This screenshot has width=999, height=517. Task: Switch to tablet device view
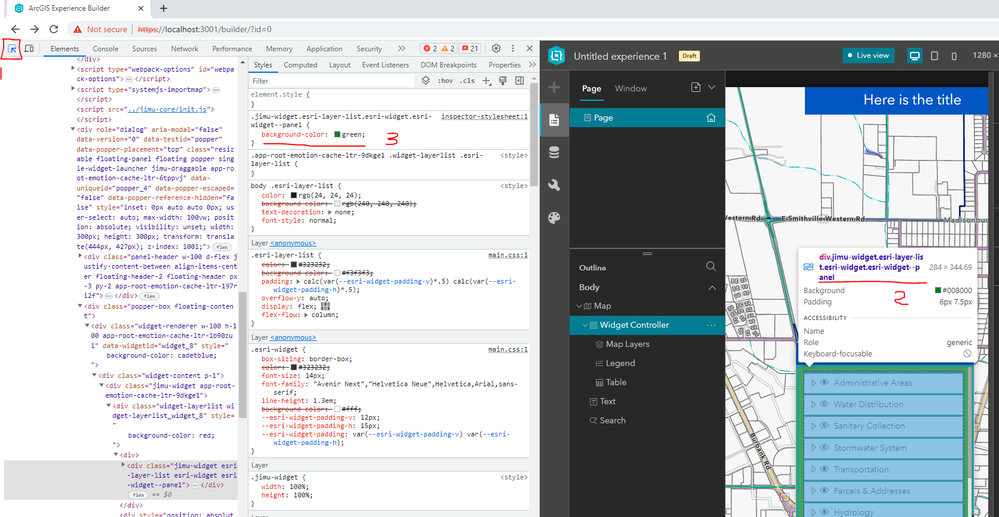[x=935, y=55]
